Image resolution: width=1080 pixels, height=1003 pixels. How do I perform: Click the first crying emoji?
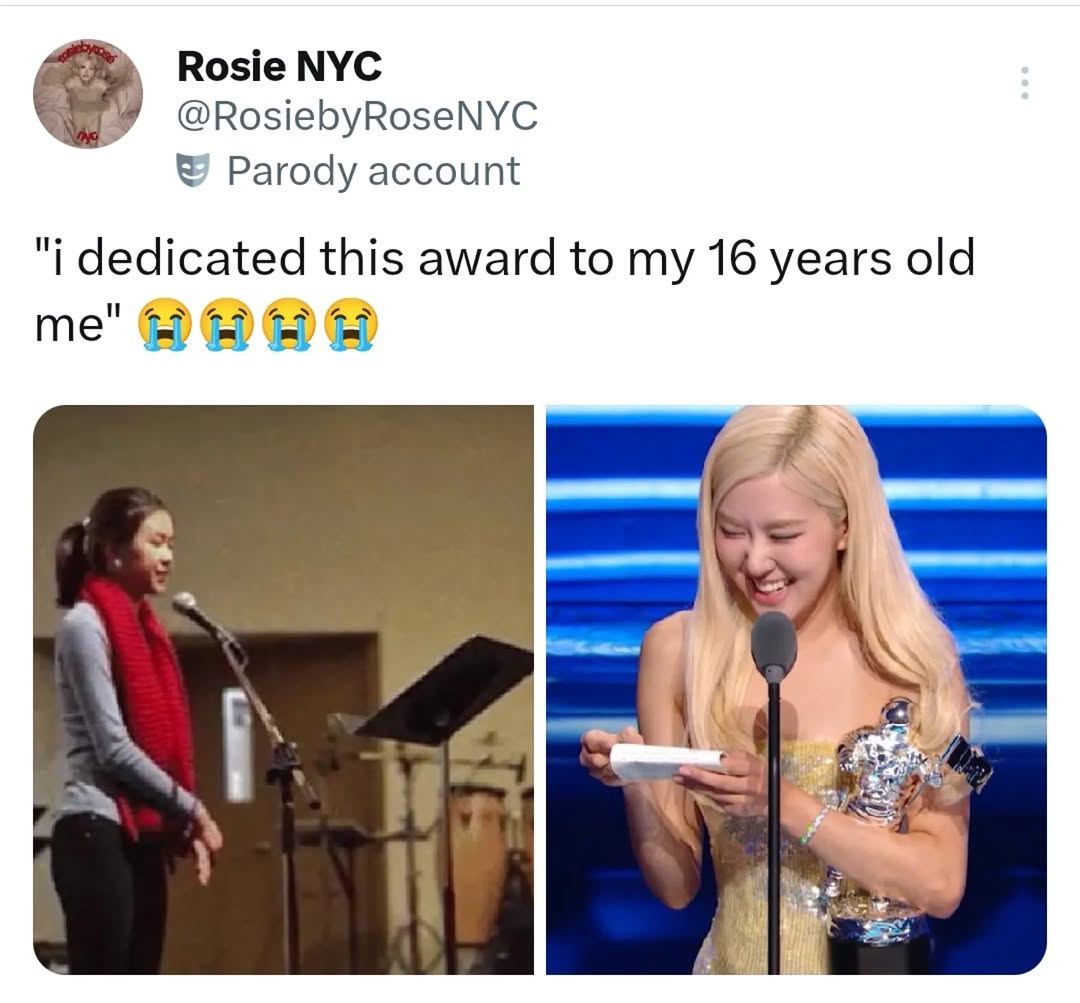[x=163, y=324]
